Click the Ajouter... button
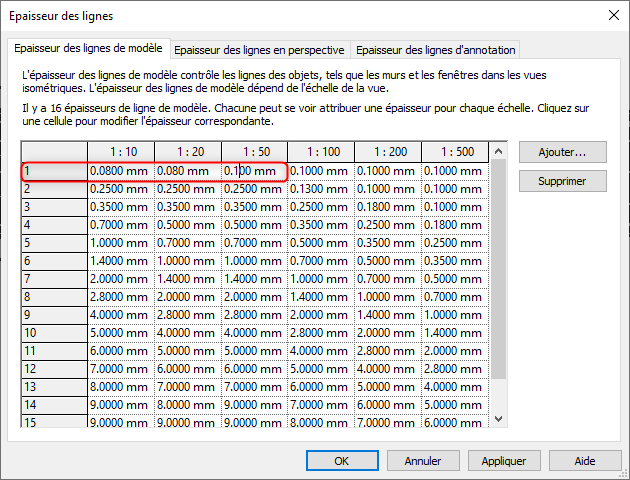 pyautogui.click(x=563, y=153)
